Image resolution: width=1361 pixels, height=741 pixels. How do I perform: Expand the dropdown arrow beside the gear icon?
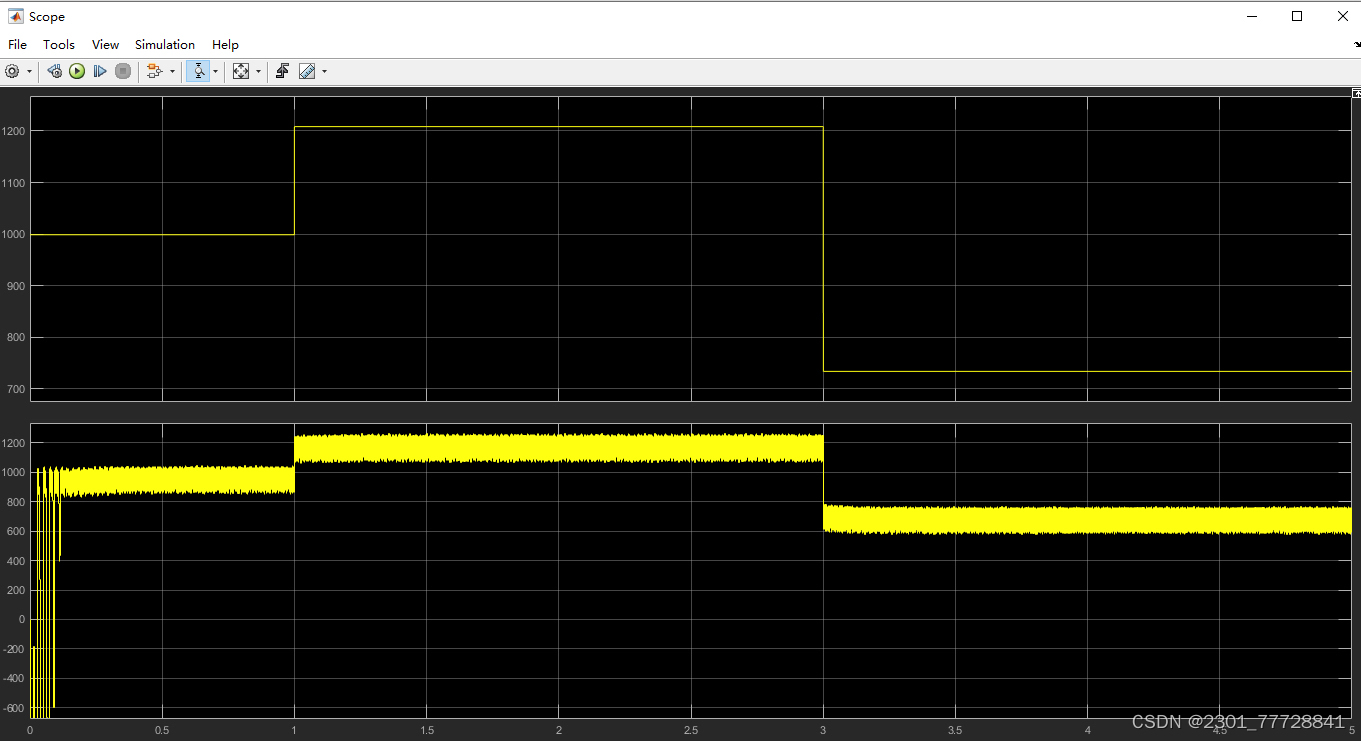(29, 72)
